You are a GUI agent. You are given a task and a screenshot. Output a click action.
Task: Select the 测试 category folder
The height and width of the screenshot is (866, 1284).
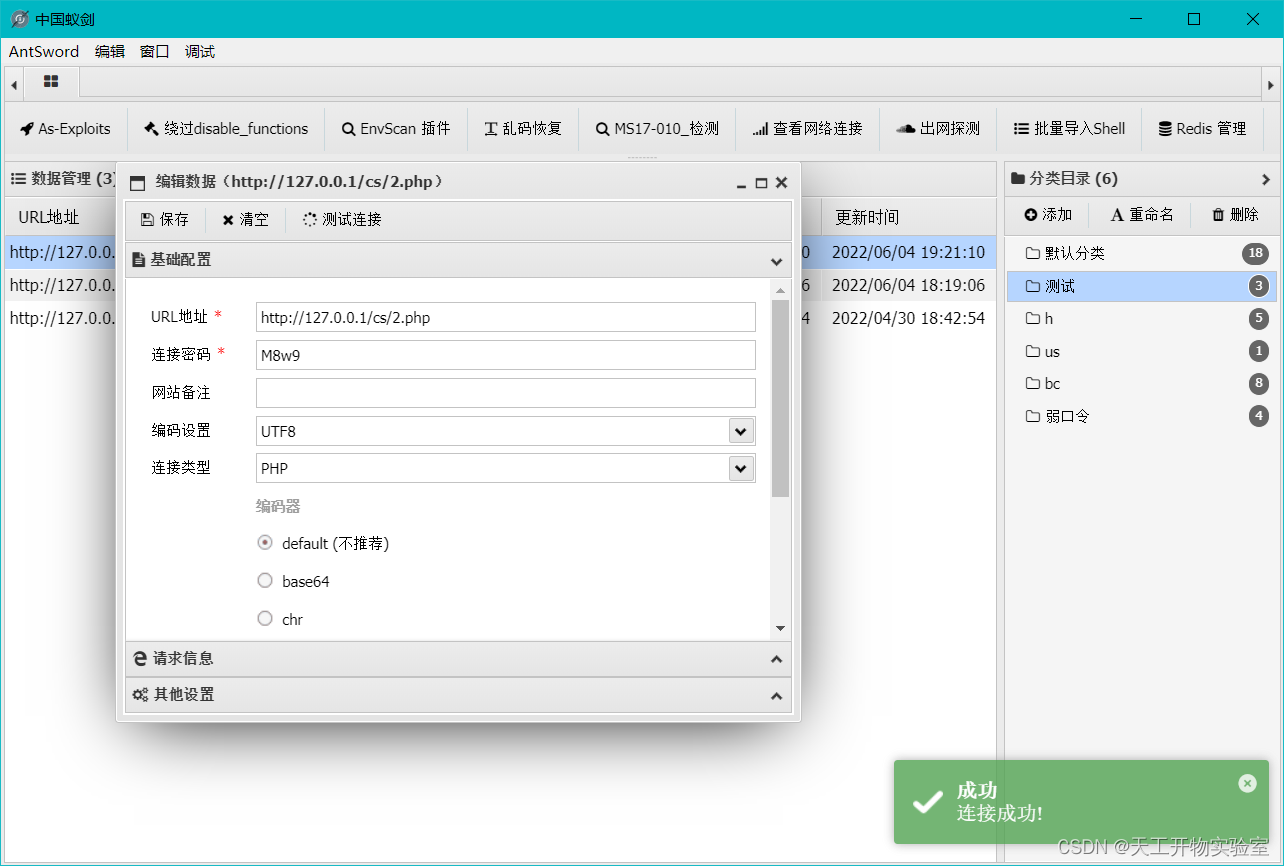pos(1141,286)
